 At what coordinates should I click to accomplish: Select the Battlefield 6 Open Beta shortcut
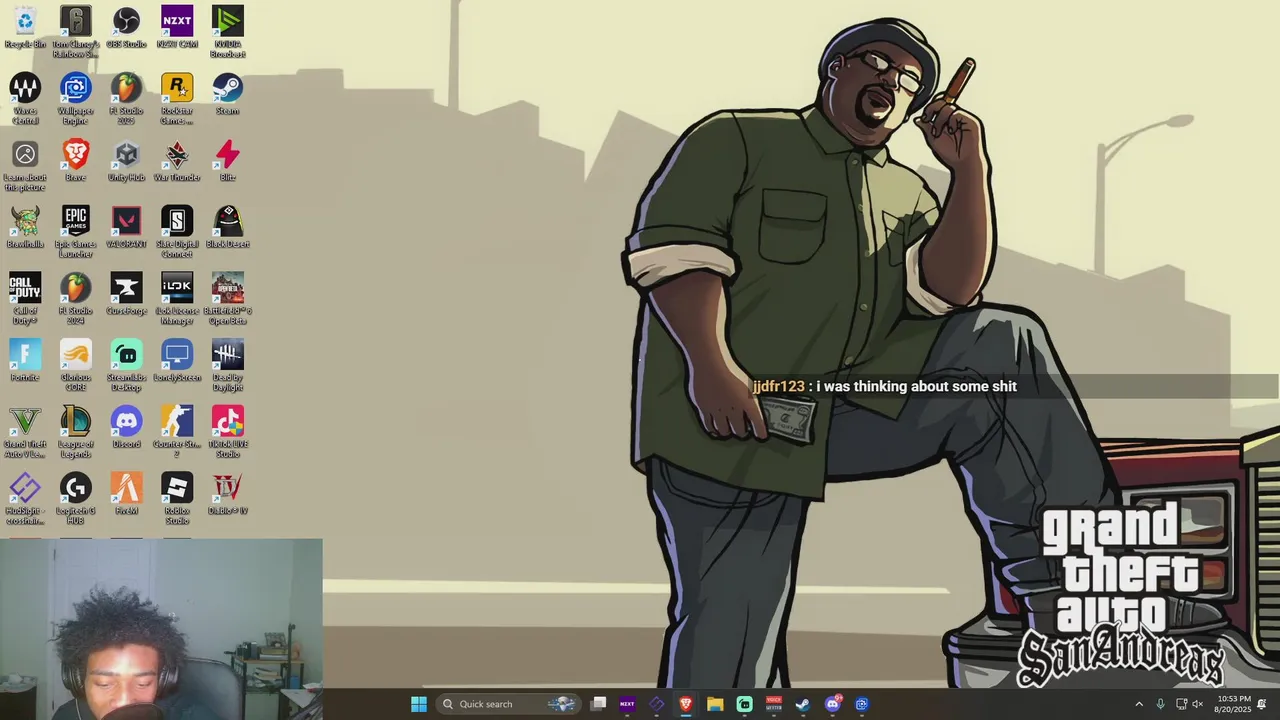coord(227,299)
